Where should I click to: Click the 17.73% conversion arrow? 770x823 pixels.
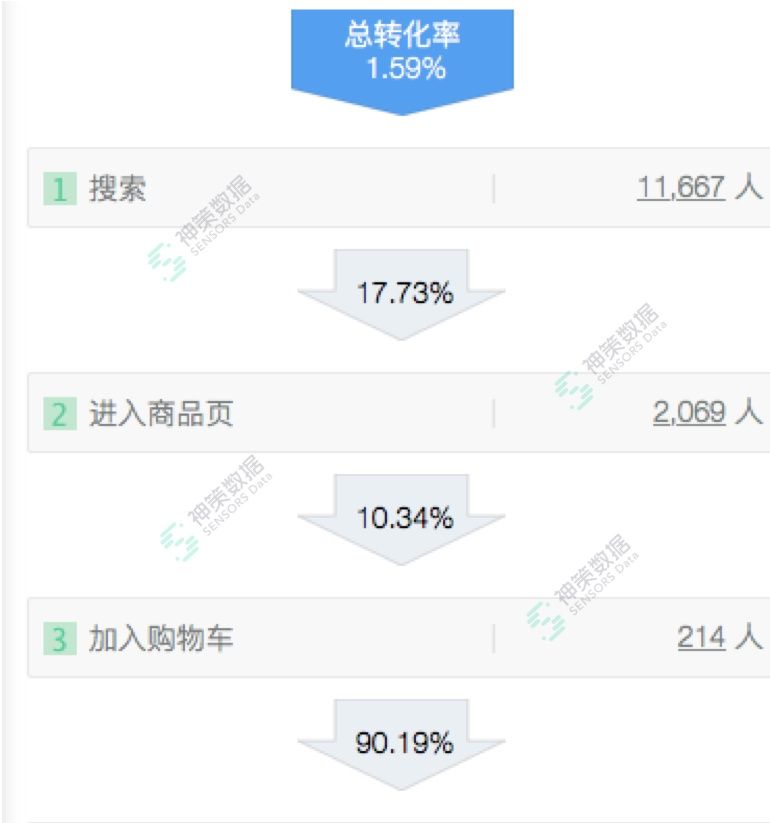402,293
